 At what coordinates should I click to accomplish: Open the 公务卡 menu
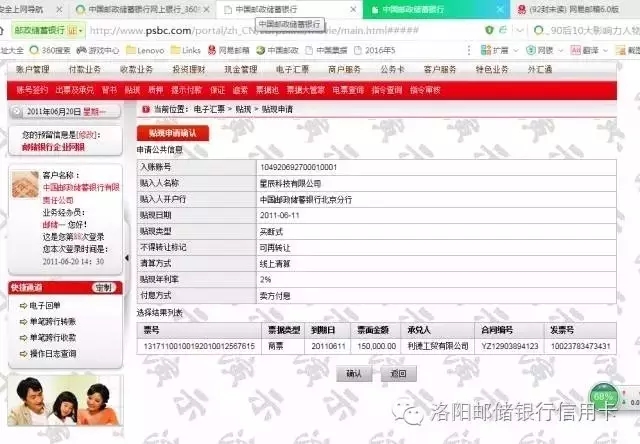tap(392, 69)
